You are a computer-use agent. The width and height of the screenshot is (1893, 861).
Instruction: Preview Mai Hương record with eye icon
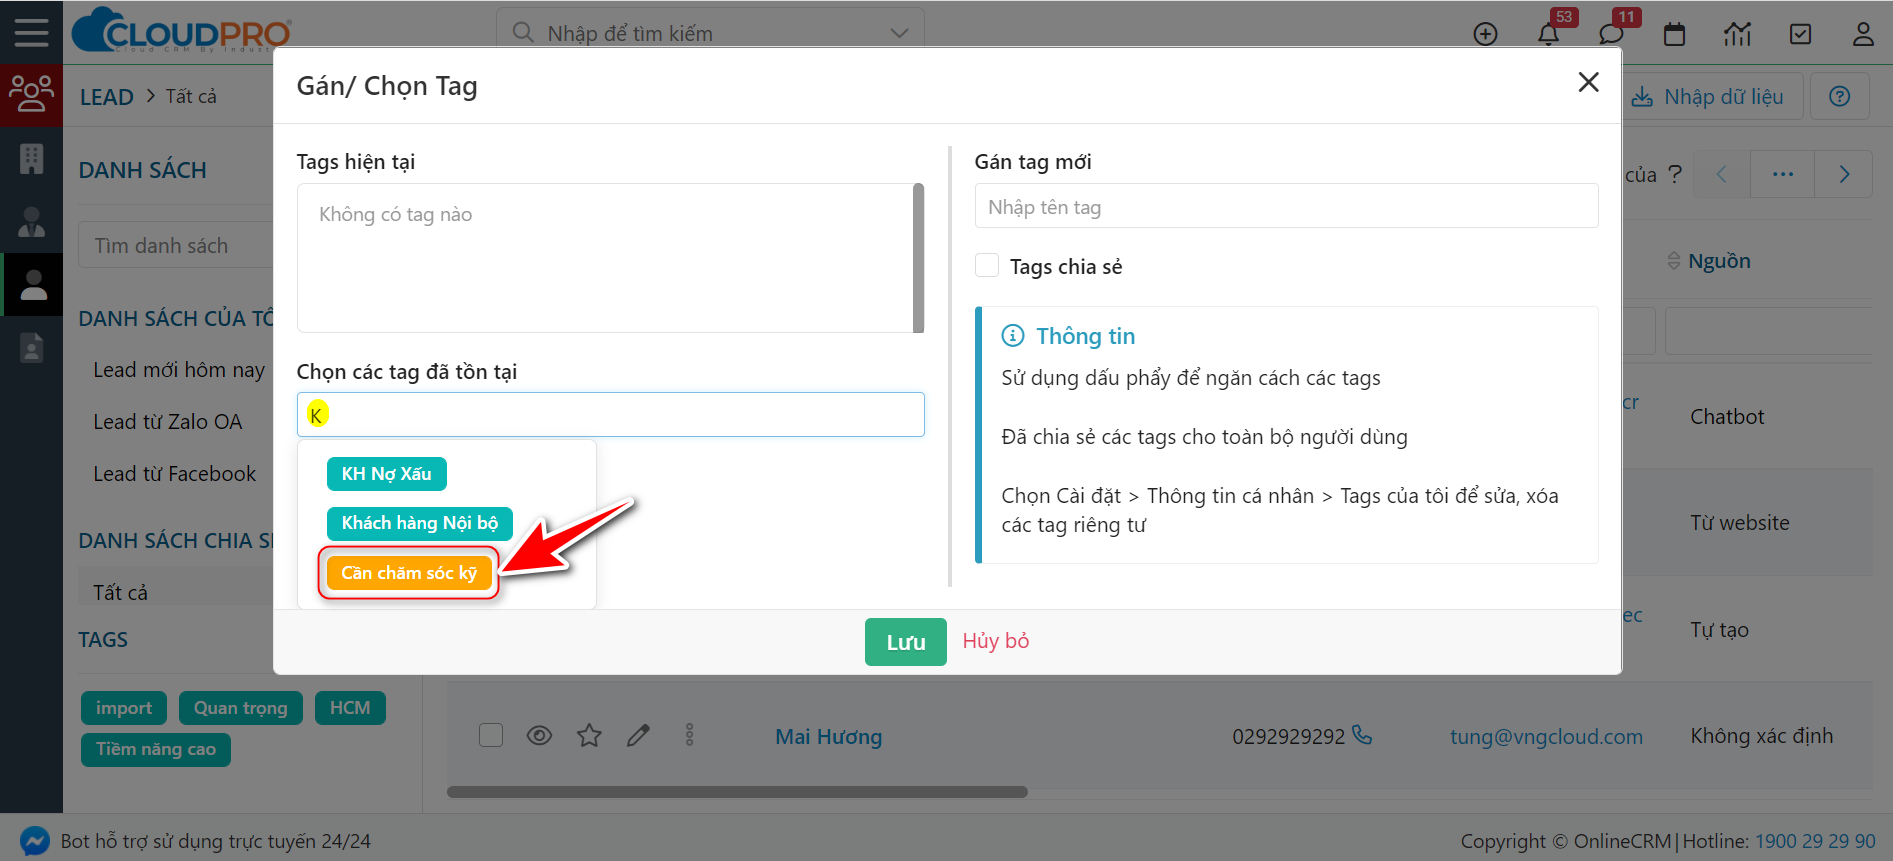click(539, 736)
